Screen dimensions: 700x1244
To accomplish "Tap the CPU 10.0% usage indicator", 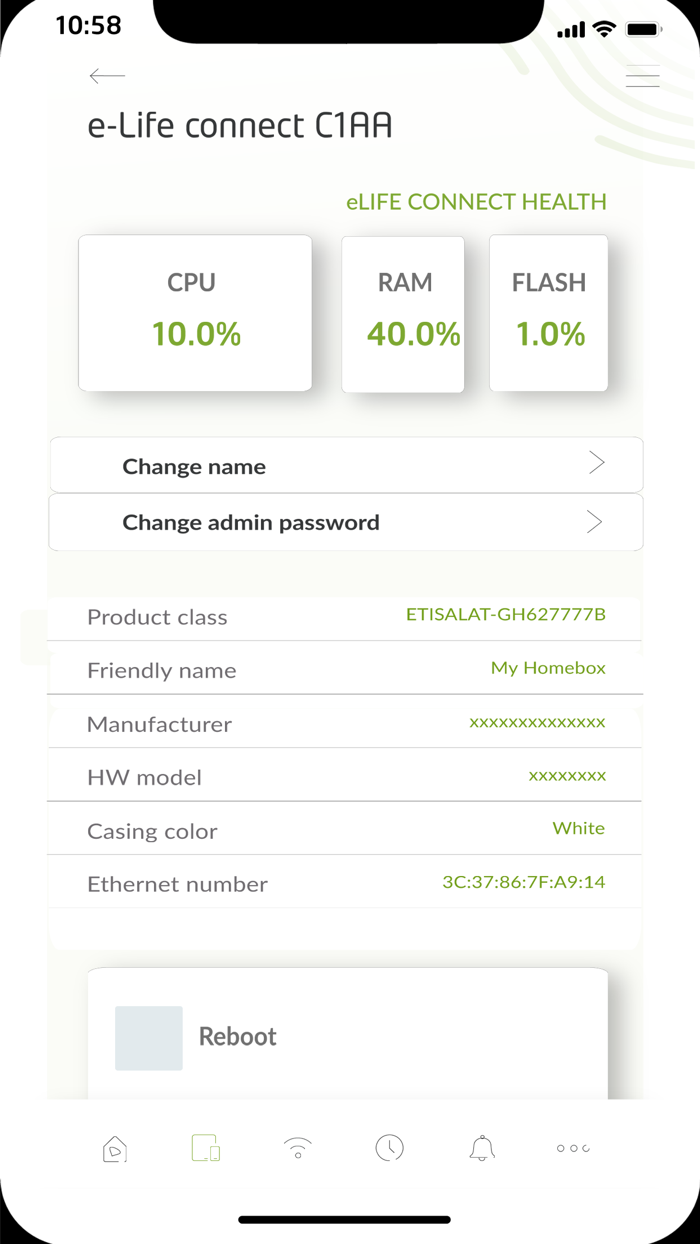I will 194,312.
